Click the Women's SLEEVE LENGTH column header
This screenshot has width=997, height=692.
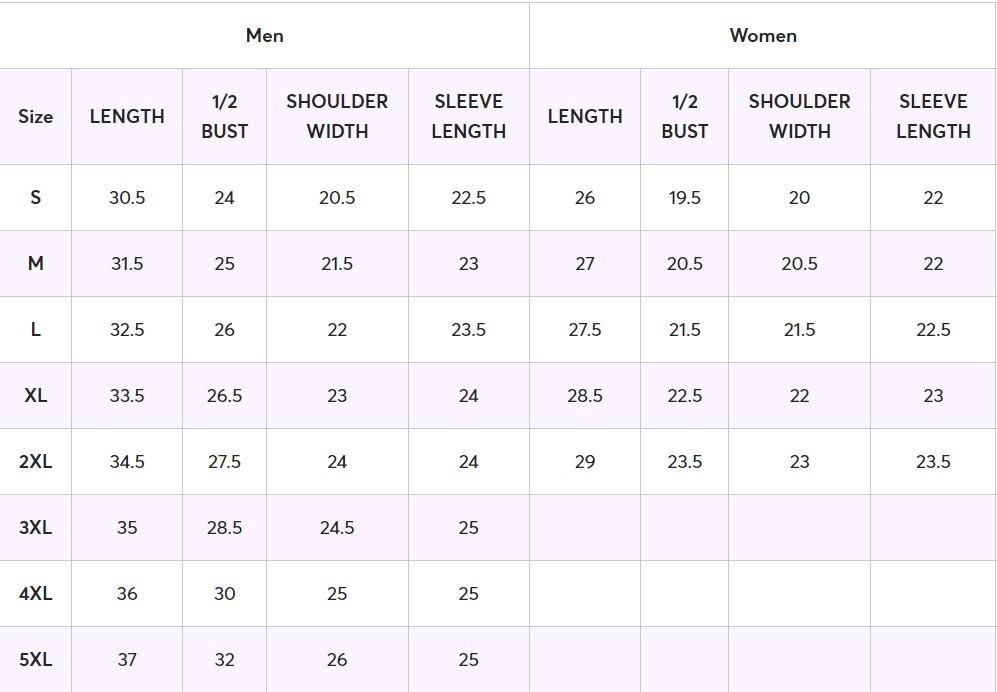click(x=933, y=116)
